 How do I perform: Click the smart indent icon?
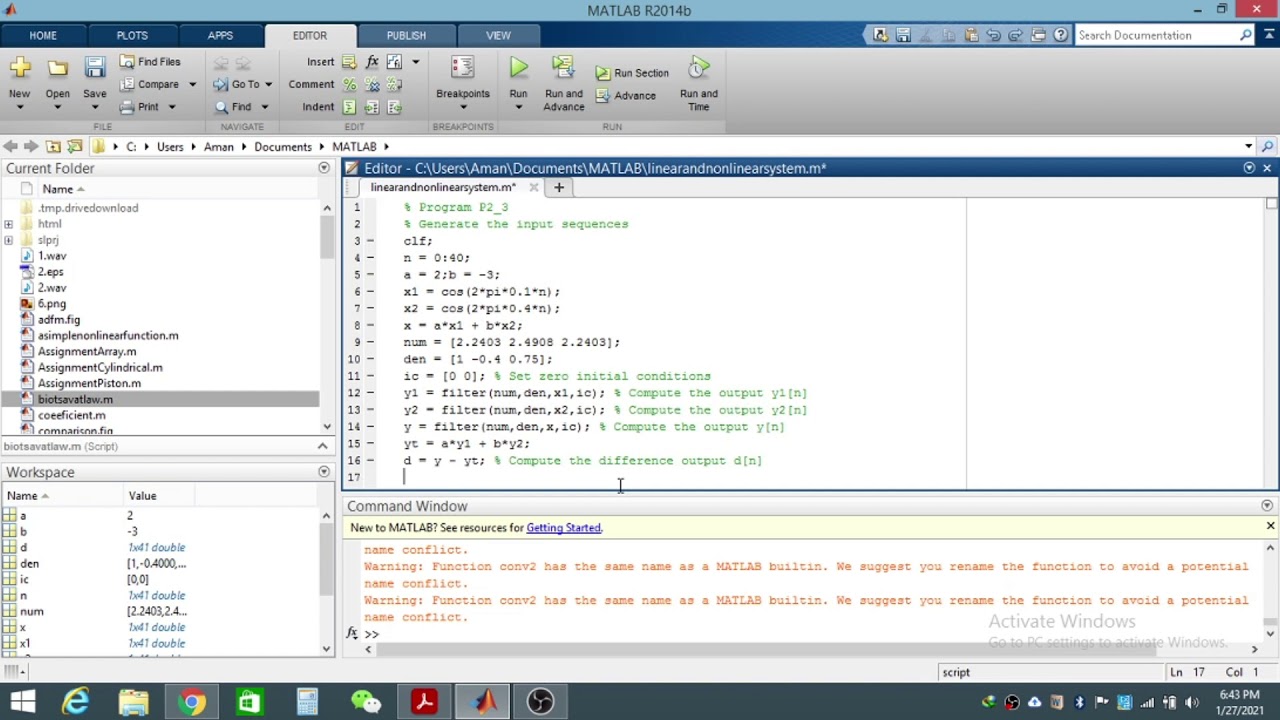coord(349,107)
